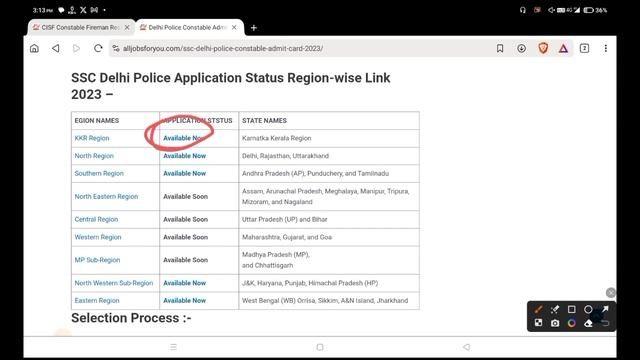The height and width of the screenshot is (360, 640).
Task: Click Available Soon in Western Region row
Action: pyautogui.click(x=185, y=237)
